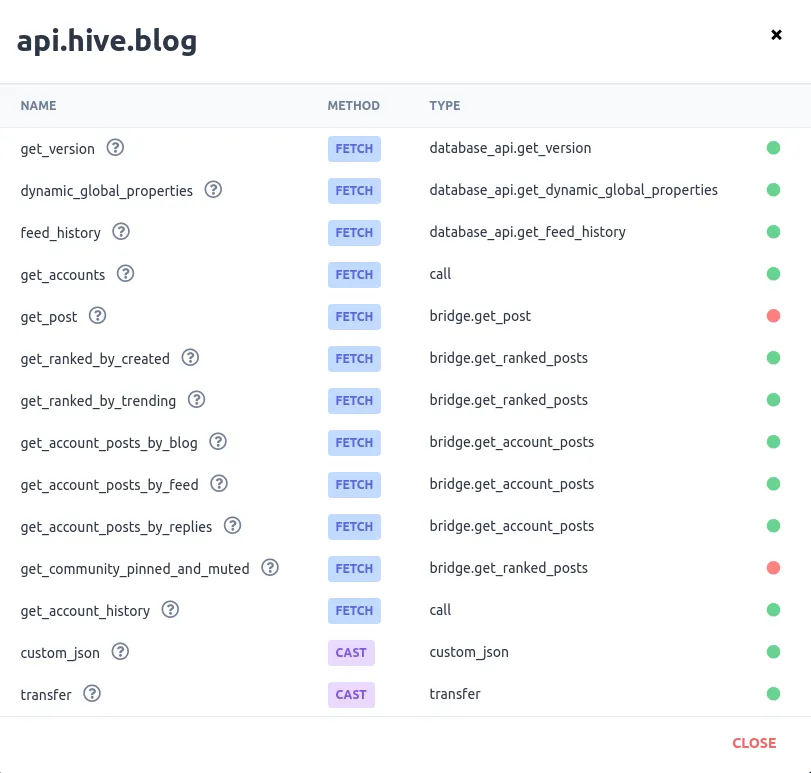
Task: Click bridge.get_account_posts in the by_replies row
Action: 512,526
